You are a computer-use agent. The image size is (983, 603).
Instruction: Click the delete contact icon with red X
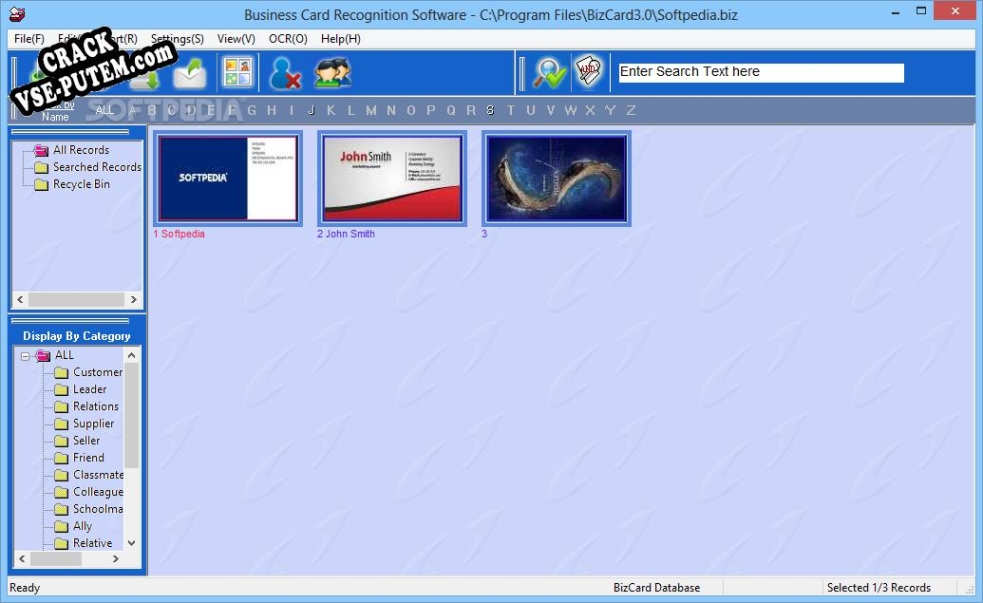287,71
